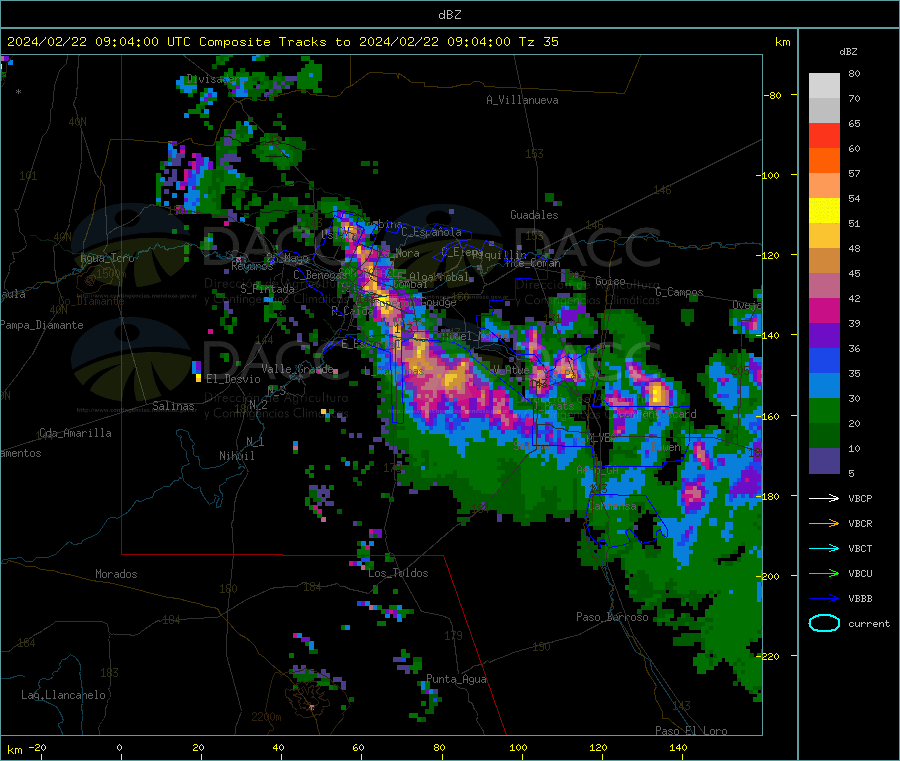Click the '140' tick on bottom km axis

click(x=678, y=747)
